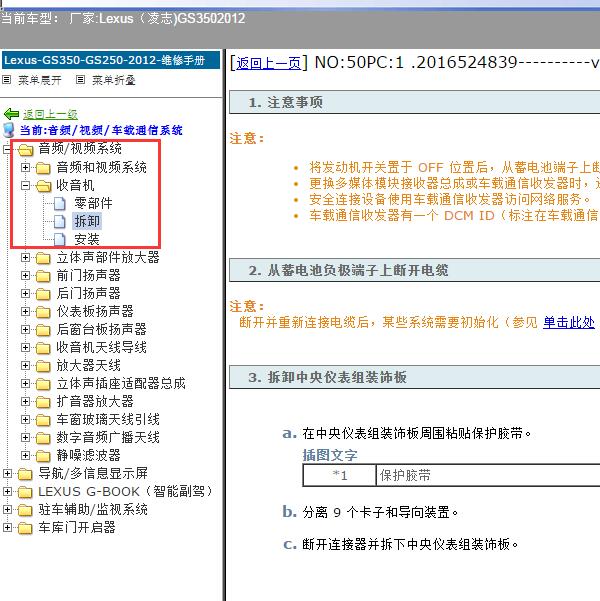Click the 零部件 document icon
Screen dimensions: 600x601
coord(59,204)
